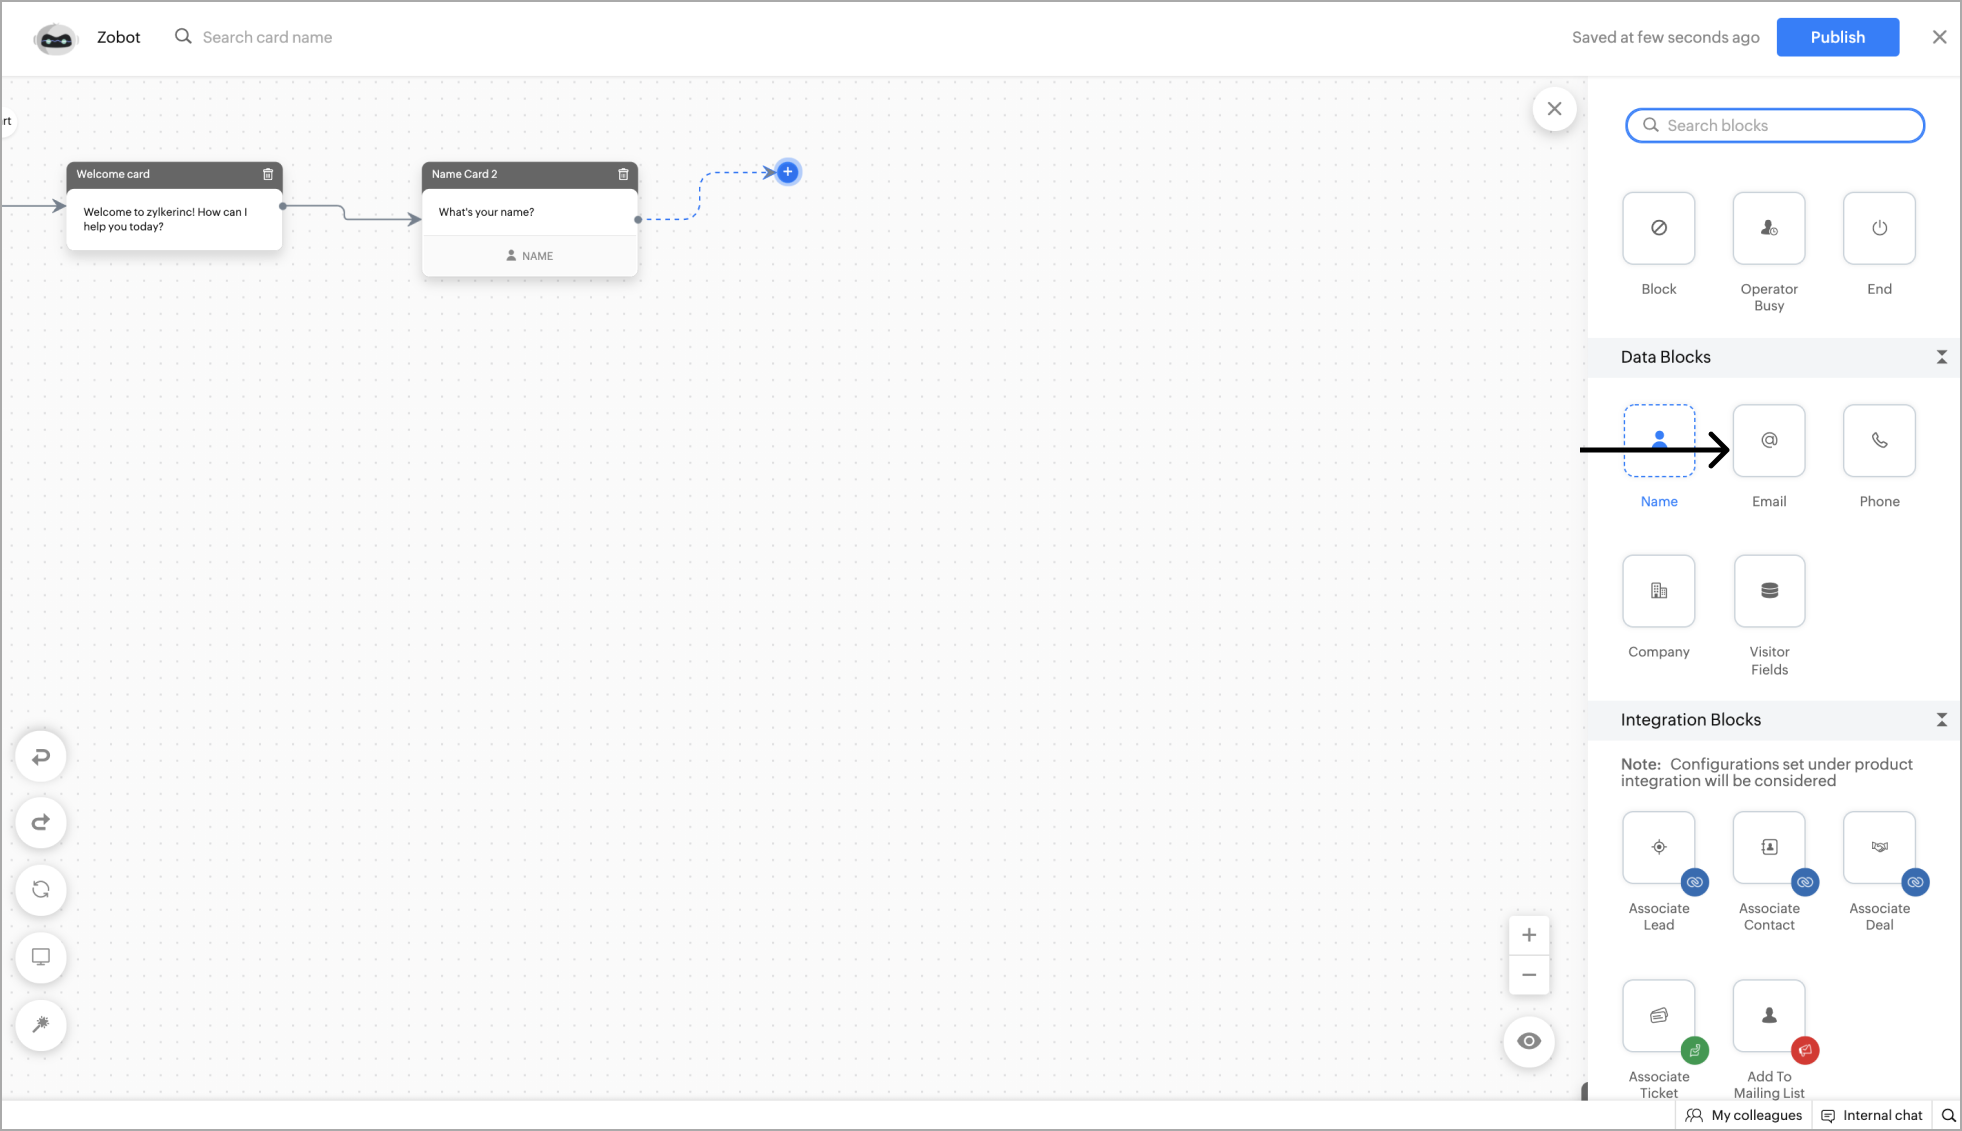Click the blue plus node to add card
Image resolution: width=1962 pixels, height=1131 pixels.
pos(788,172)
